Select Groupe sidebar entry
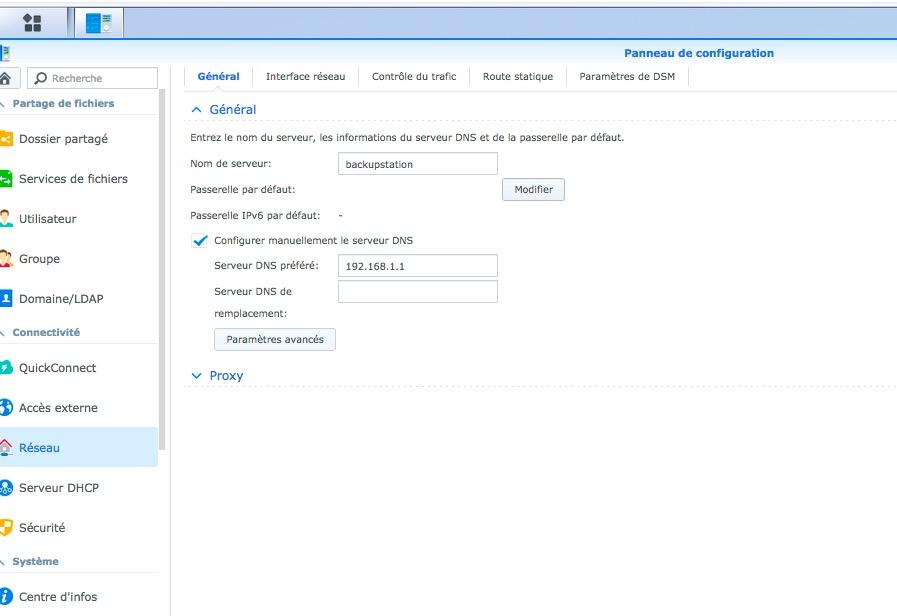 pyautogui.click(x=79, y=259)
